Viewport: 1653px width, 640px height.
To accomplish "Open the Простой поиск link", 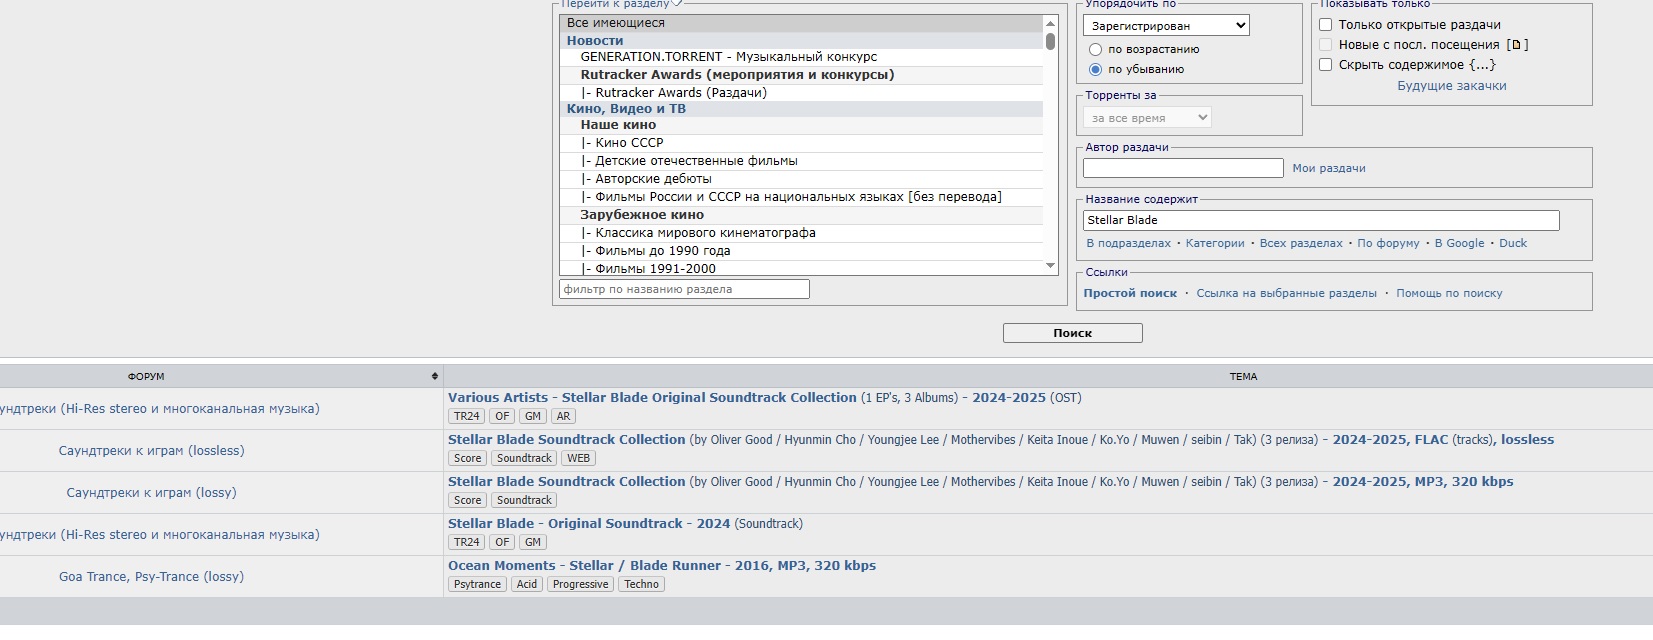I will (1130, 293).
